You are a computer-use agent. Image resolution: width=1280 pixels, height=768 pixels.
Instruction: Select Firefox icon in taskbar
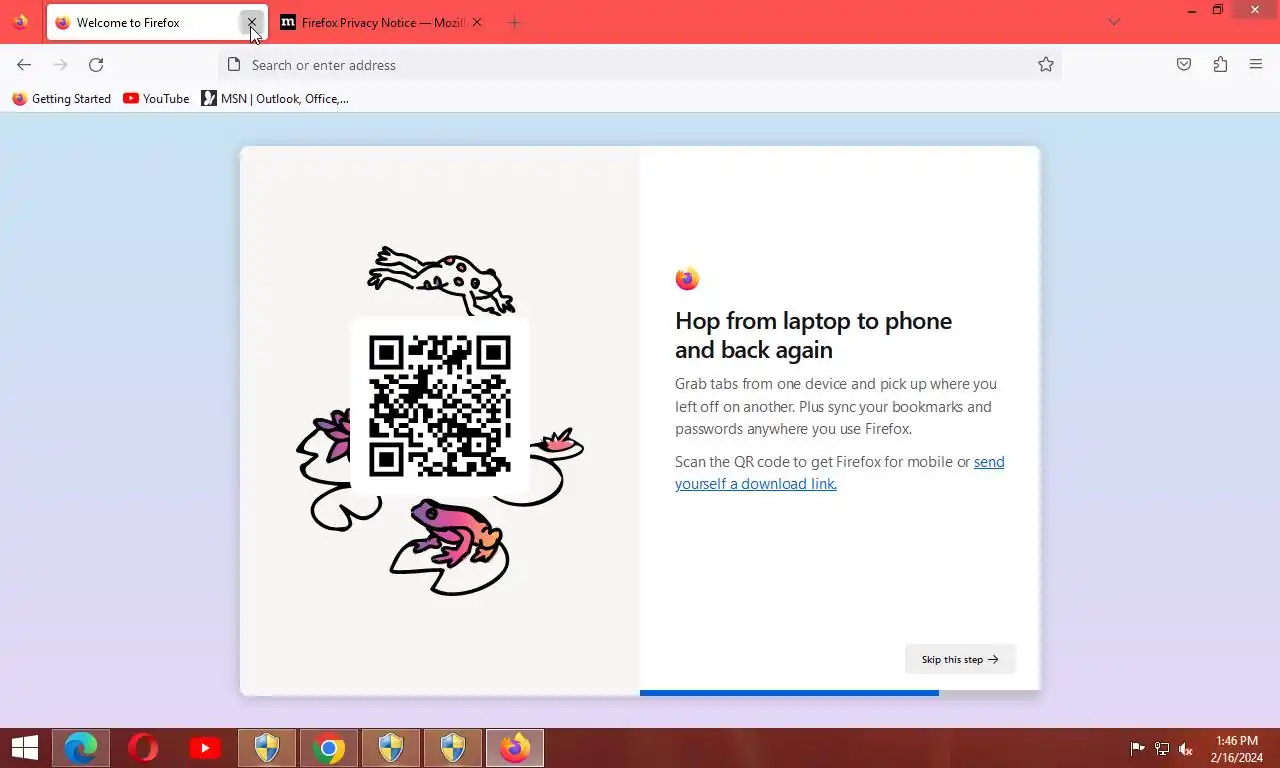(x=515, y=748)
